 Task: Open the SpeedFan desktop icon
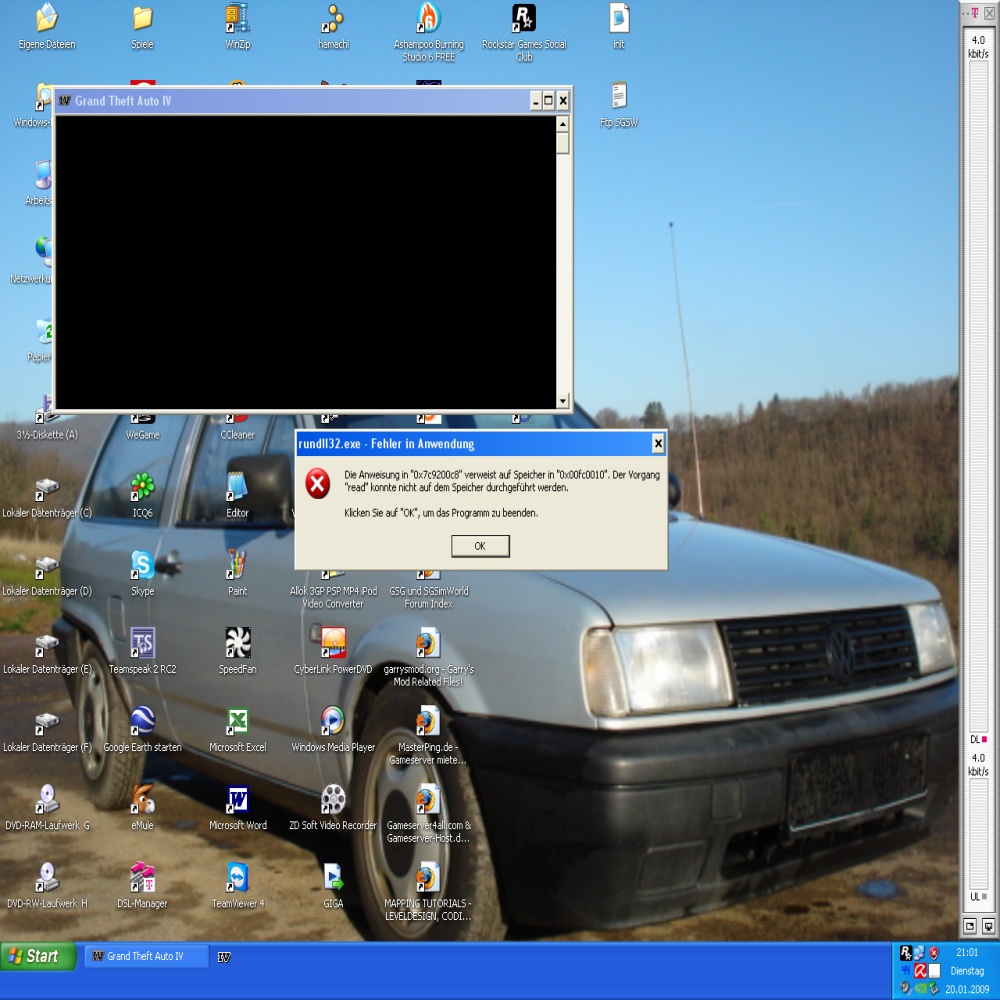click(238, 643)
